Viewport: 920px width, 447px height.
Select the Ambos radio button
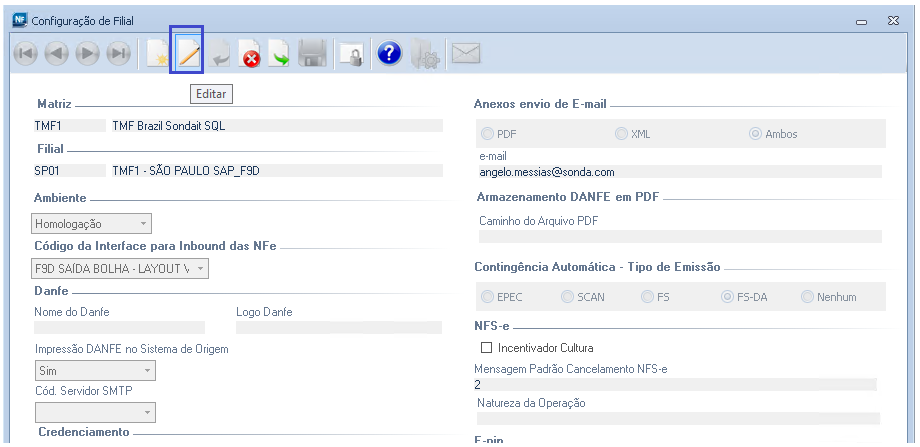point(756,134)
